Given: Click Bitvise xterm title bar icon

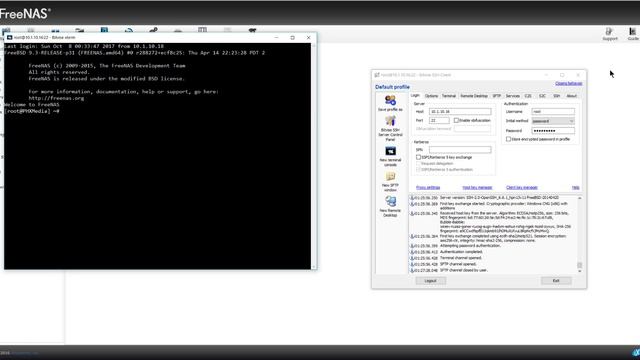Looking at the screenshot, I should (x=9, y=38).
